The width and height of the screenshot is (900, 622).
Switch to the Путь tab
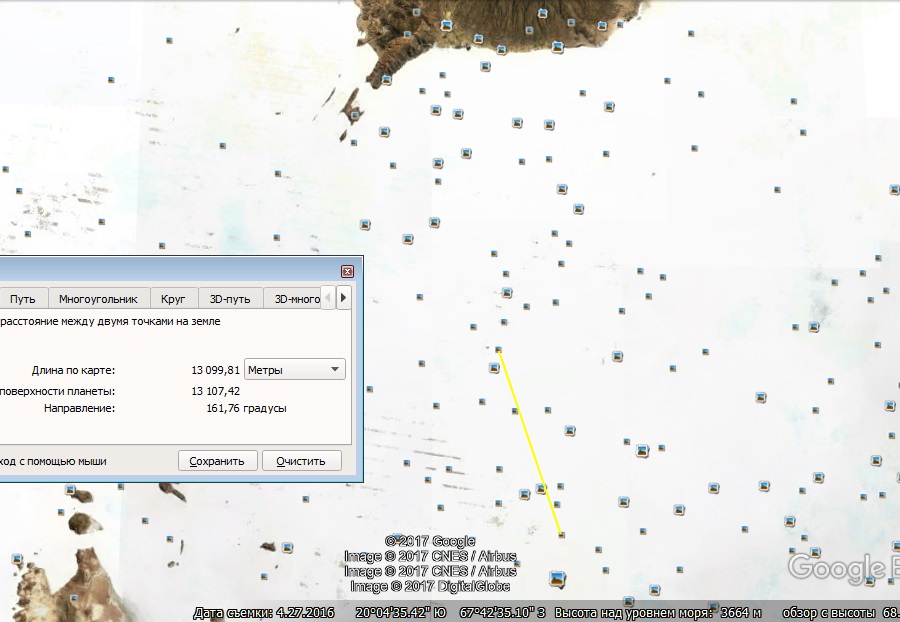pos(22,298)
